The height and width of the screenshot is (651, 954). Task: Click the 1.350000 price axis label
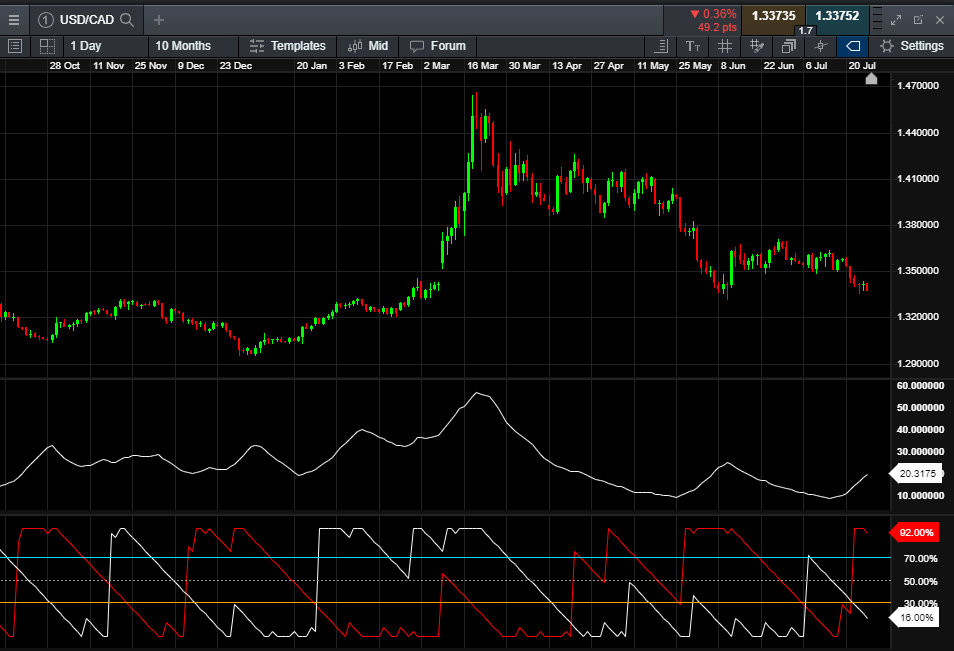(917, 271)
